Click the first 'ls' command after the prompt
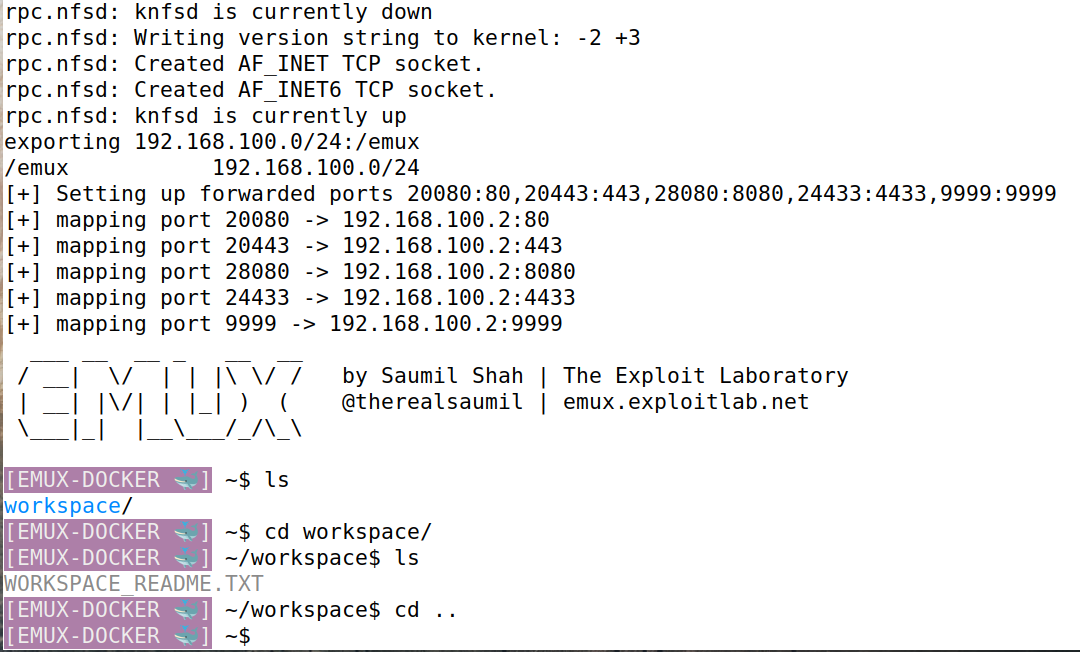This screenshot has width=1080, height=652. tap(277, 480)
